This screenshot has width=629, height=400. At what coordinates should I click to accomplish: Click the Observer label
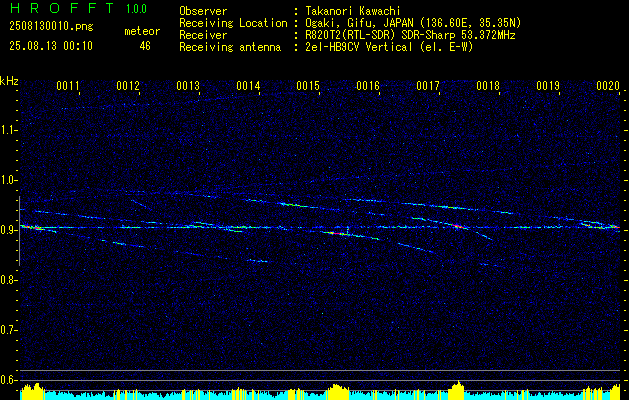(x=203, y=11)
